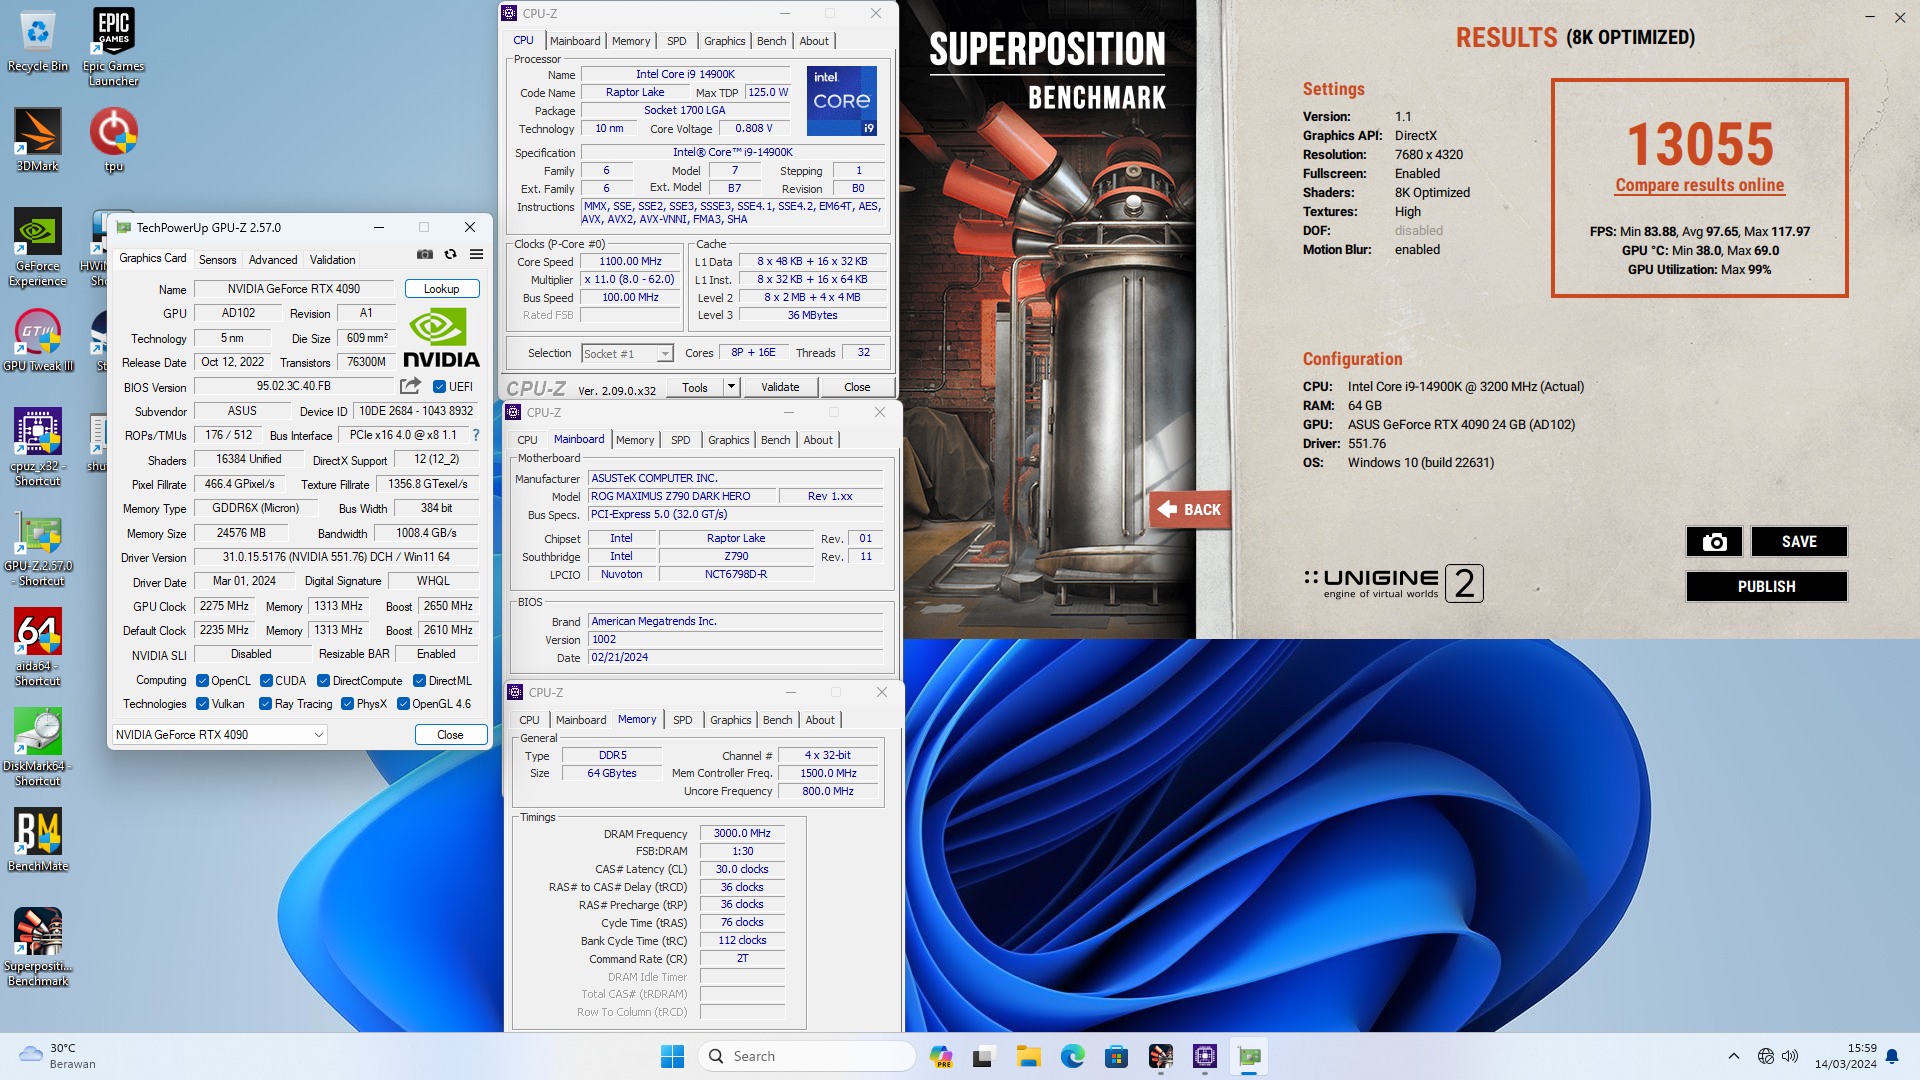This screenshot has height=1080, width=1920.
Task: Launch GPU Tweak III shortcut
Action: pyautogui.click(x=38, y=340)
